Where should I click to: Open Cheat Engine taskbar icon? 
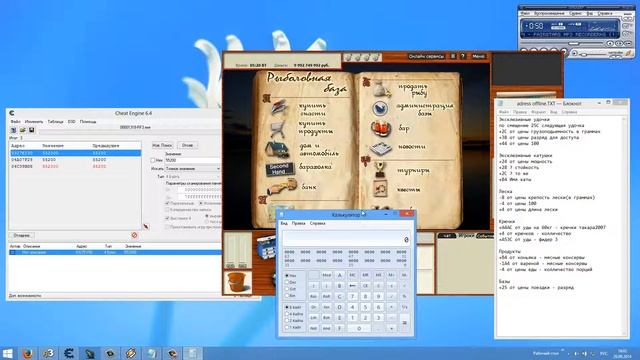[69, 353]
